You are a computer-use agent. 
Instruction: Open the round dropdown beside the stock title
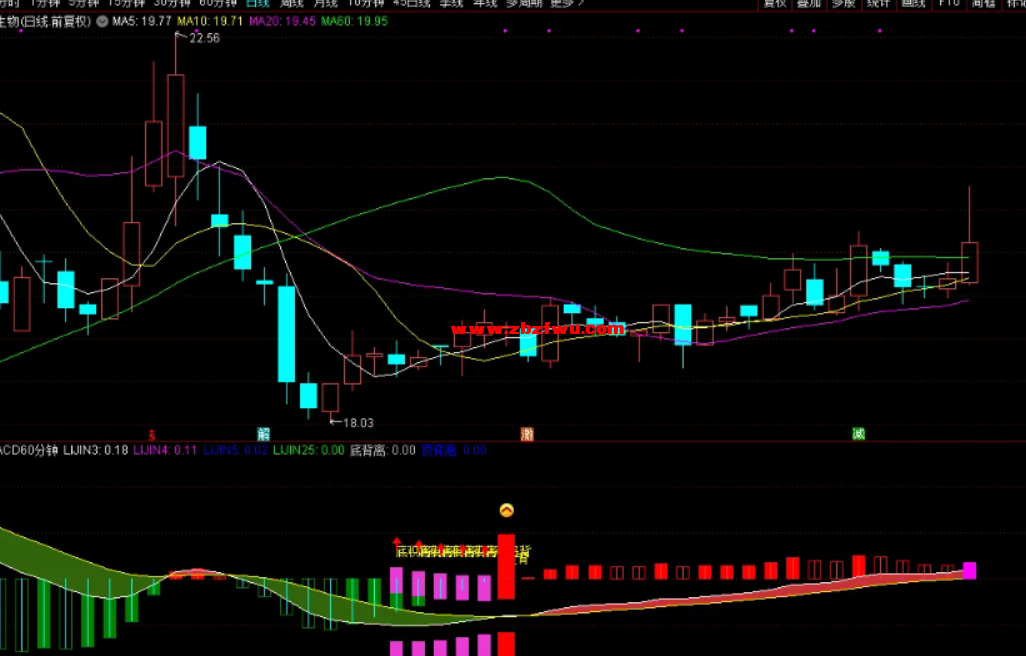click(x=102, y=22)
